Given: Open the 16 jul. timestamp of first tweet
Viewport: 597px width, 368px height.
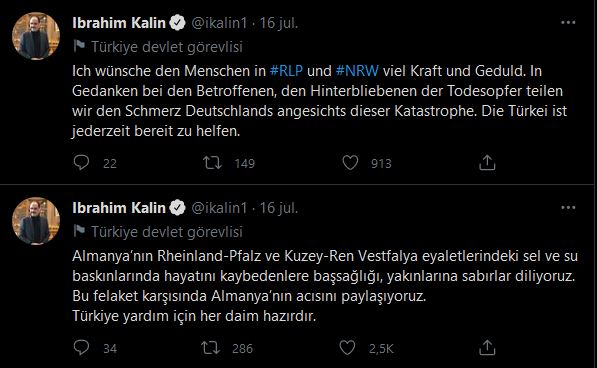Looking at the screenshot, I should [279, 23].
